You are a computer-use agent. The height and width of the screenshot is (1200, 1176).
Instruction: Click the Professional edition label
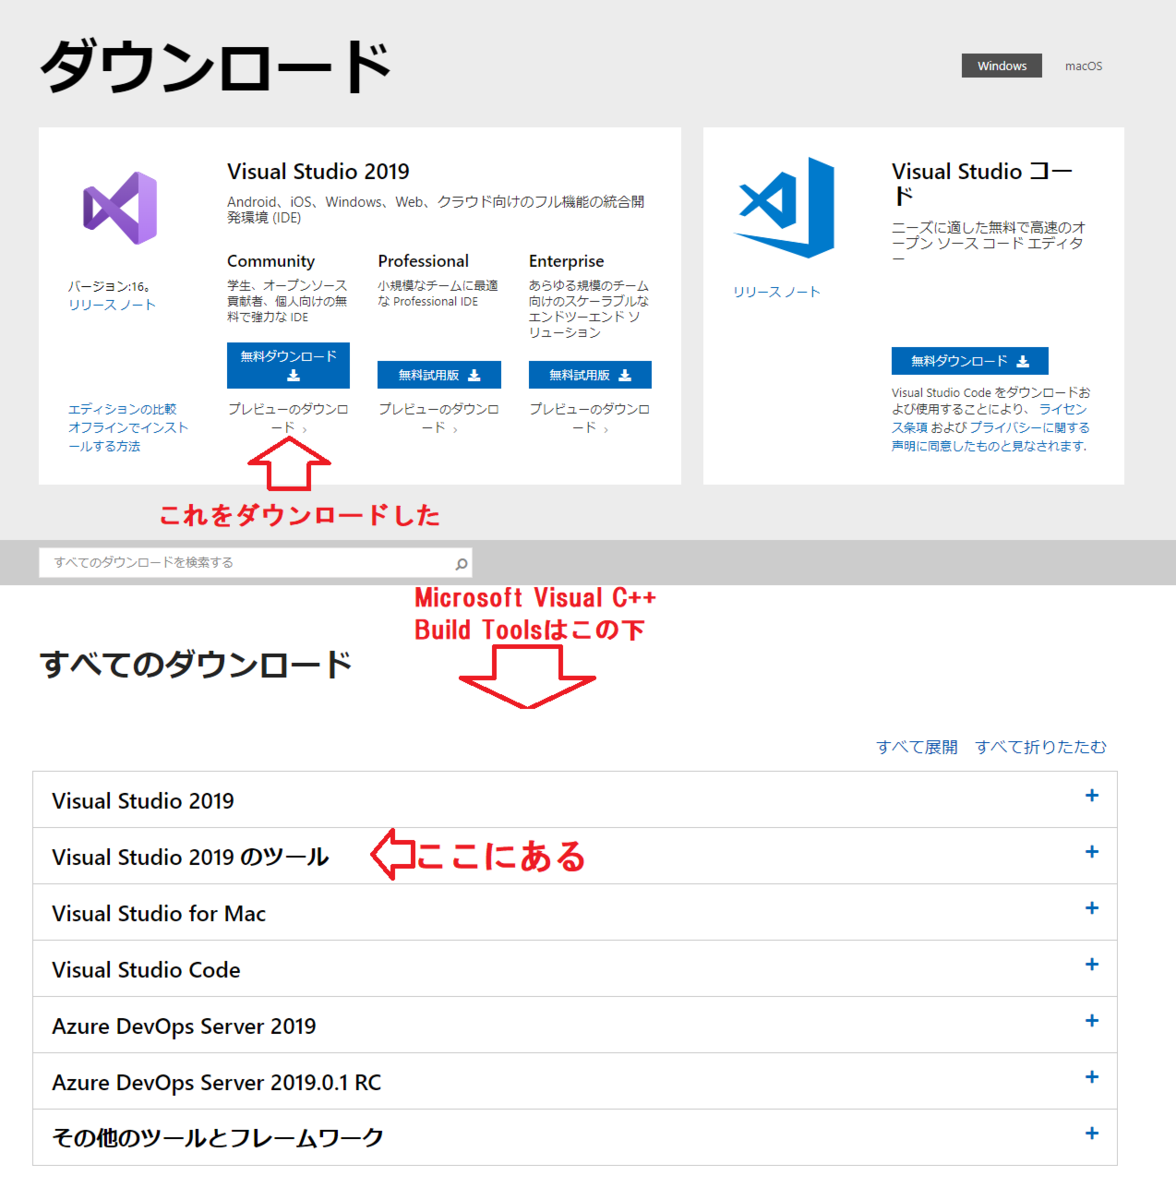[423, 261]
